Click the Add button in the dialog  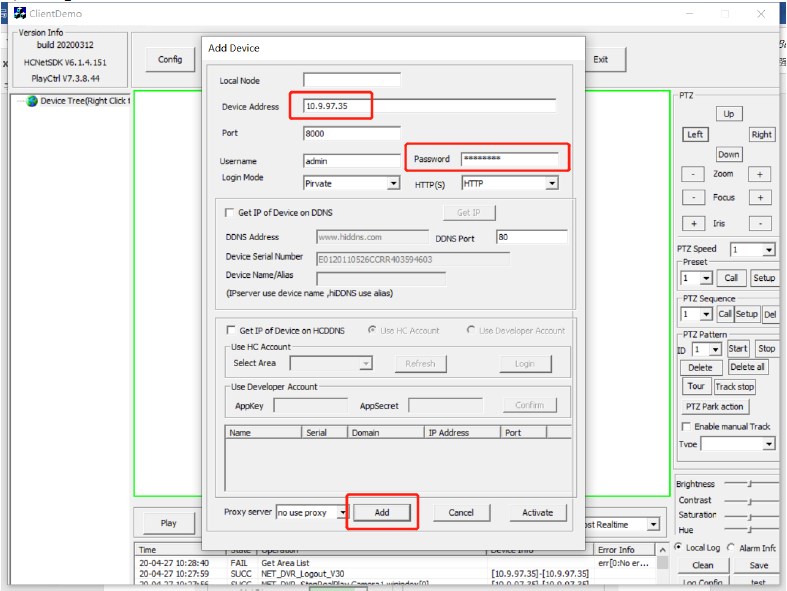[381, 512]
